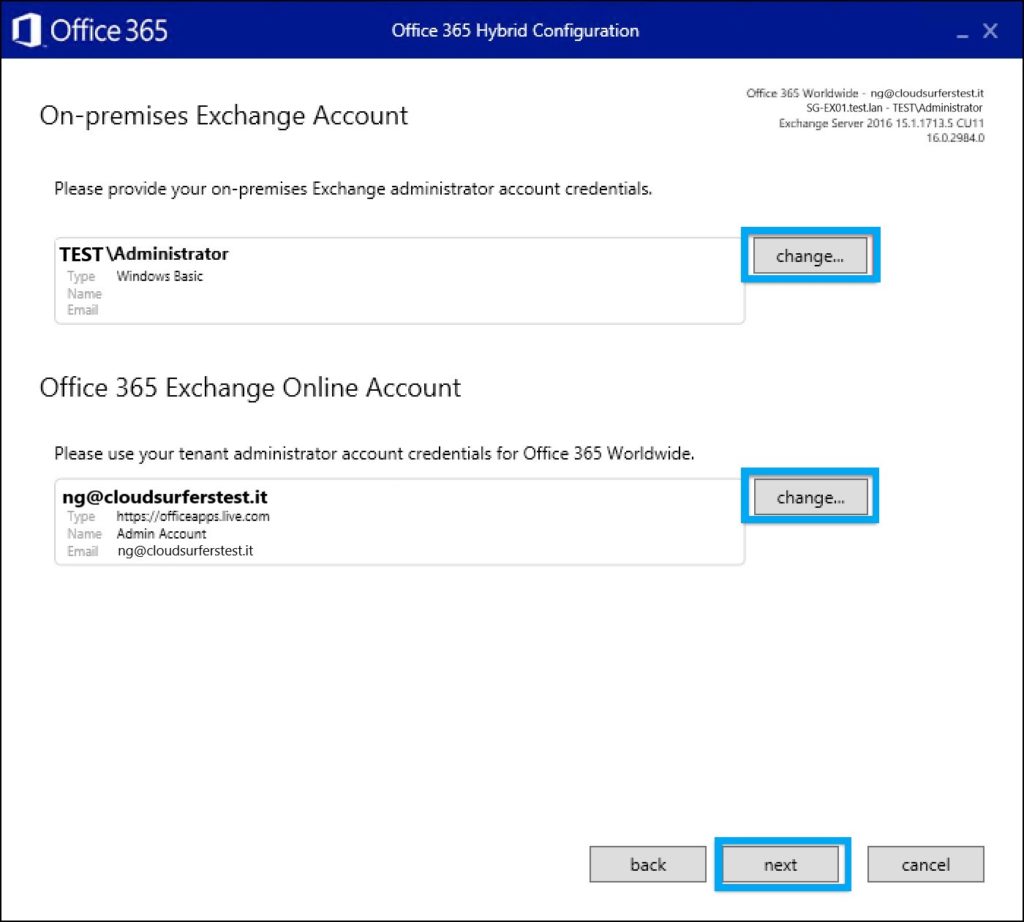Click the Windows Basic type value

point(159,276)
